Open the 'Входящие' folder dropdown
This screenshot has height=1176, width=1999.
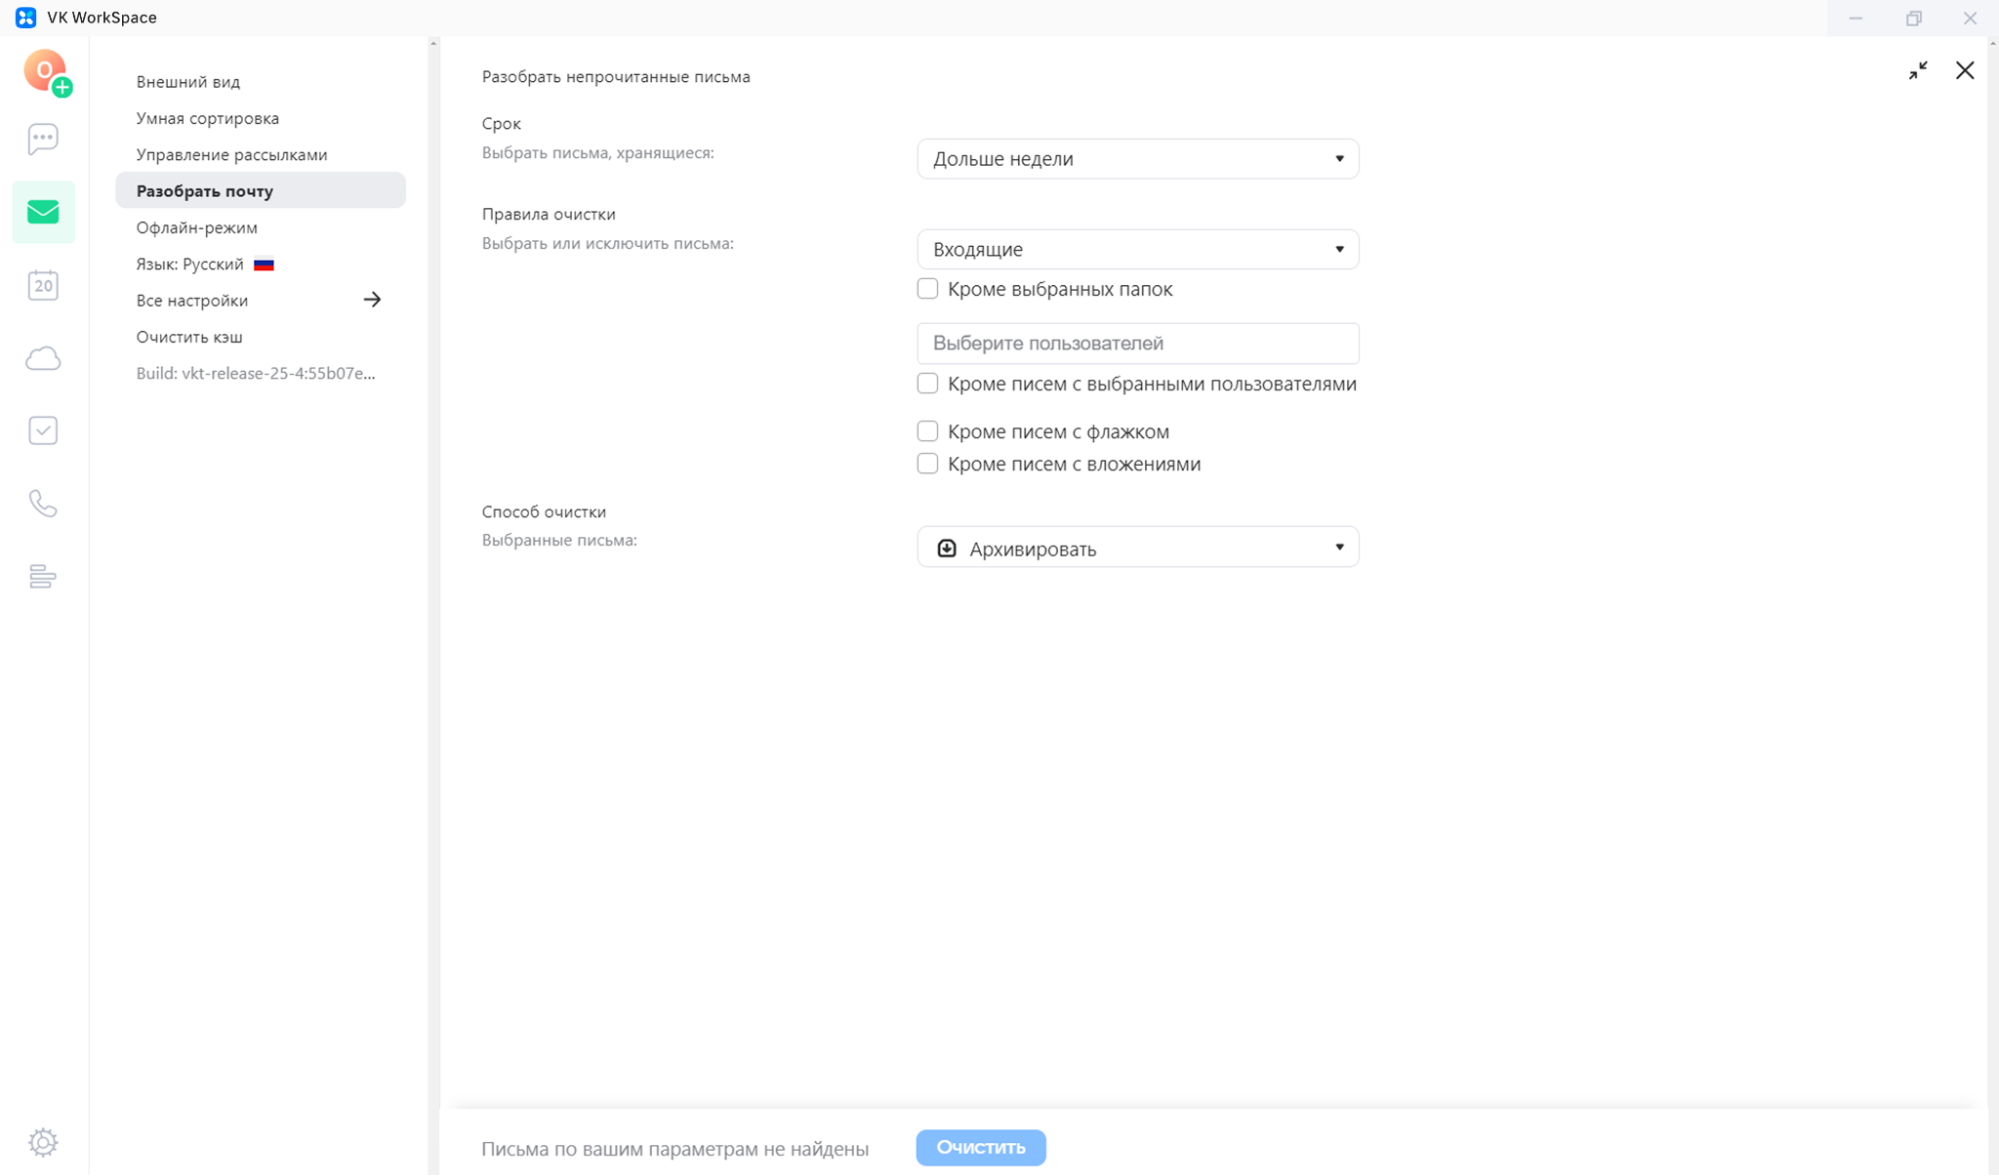tap(1137, 249)
